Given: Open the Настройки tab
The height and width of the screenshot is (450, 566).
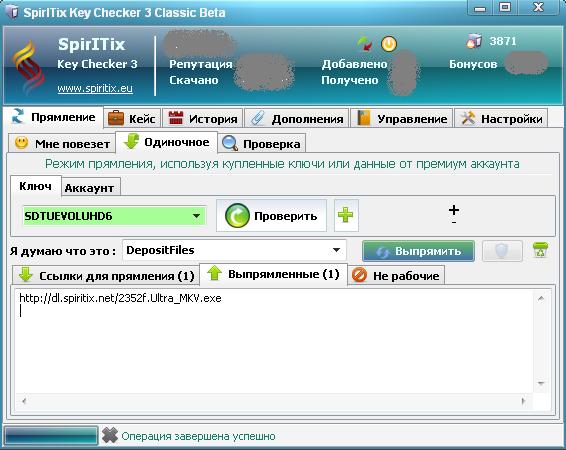Looking at the screenshot, I should click(501, 118).
